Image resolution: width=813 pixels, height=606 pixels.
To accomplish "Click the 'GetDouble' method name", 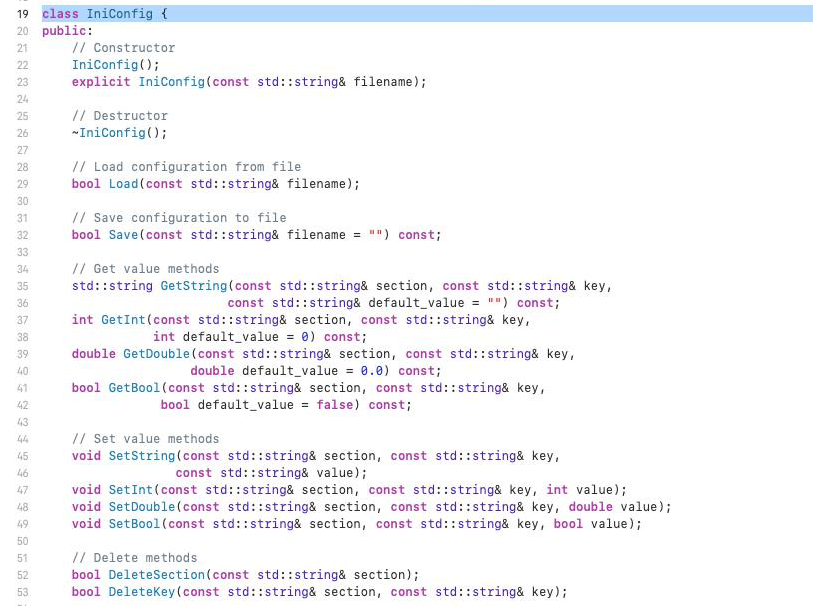I will point(157,354).
